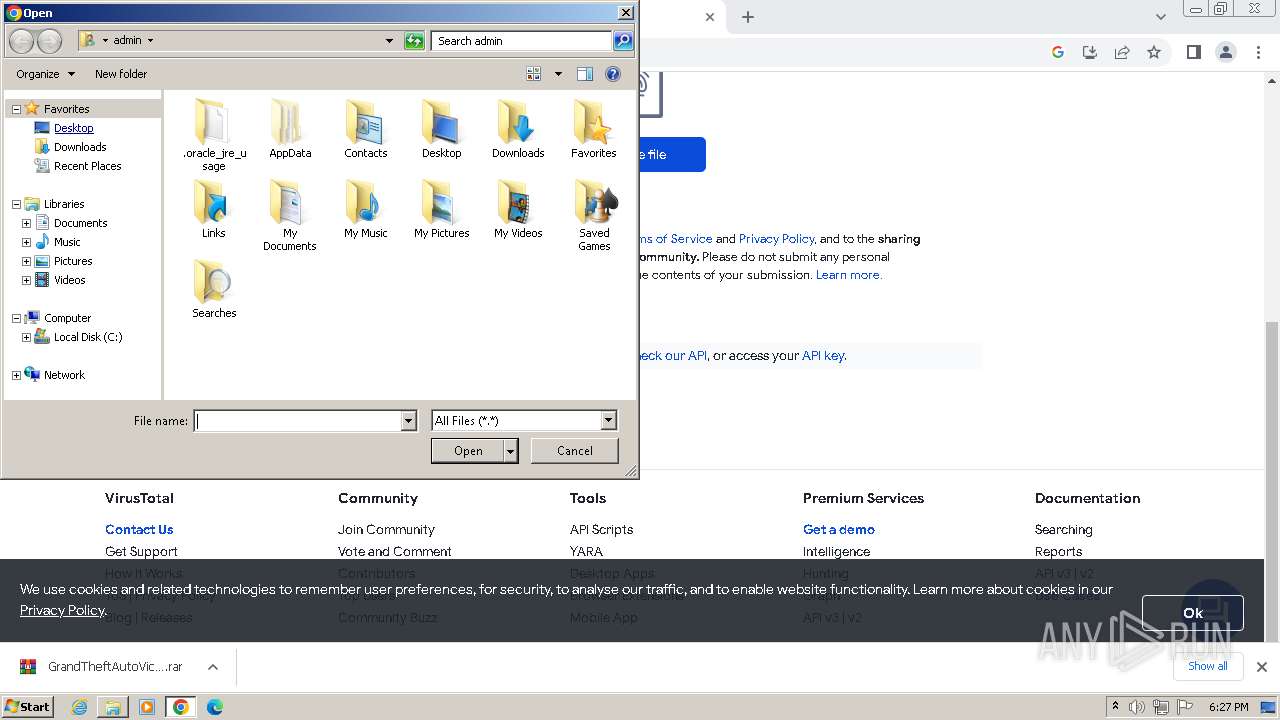Open the .oracle_jre_usage folder
The width and height of the screenshot is (1280, 720).
(214, 134)
